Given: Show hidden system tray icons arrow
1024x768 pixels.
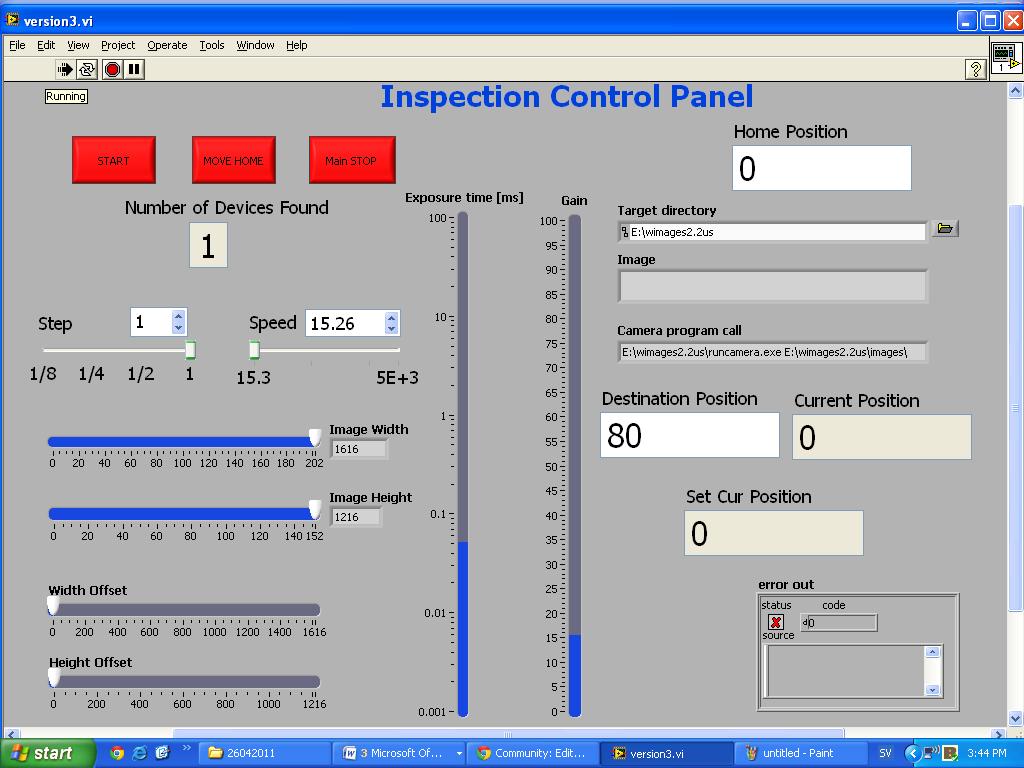Looking at the screenshot, I should (912, 753).
